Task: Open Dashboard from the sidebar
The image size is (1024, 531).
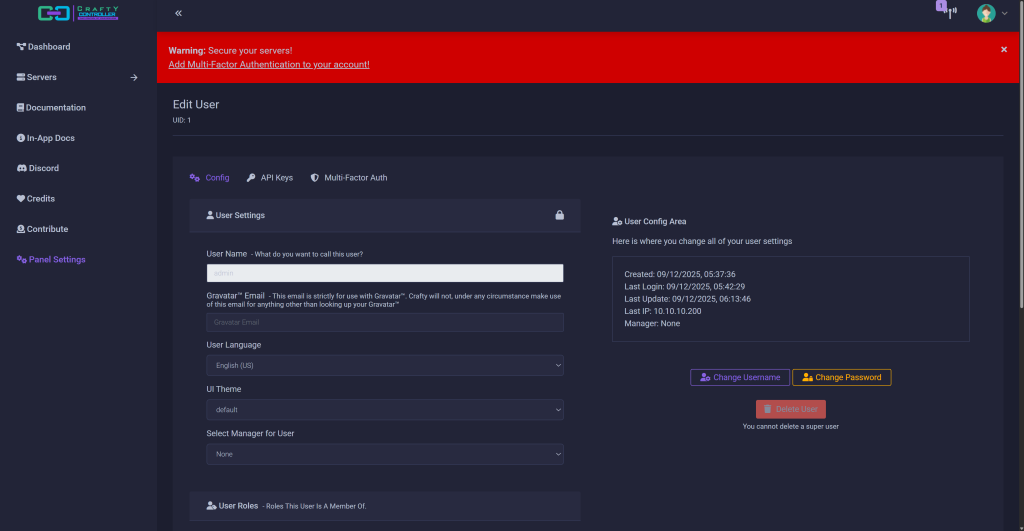Action: [49, 47]
